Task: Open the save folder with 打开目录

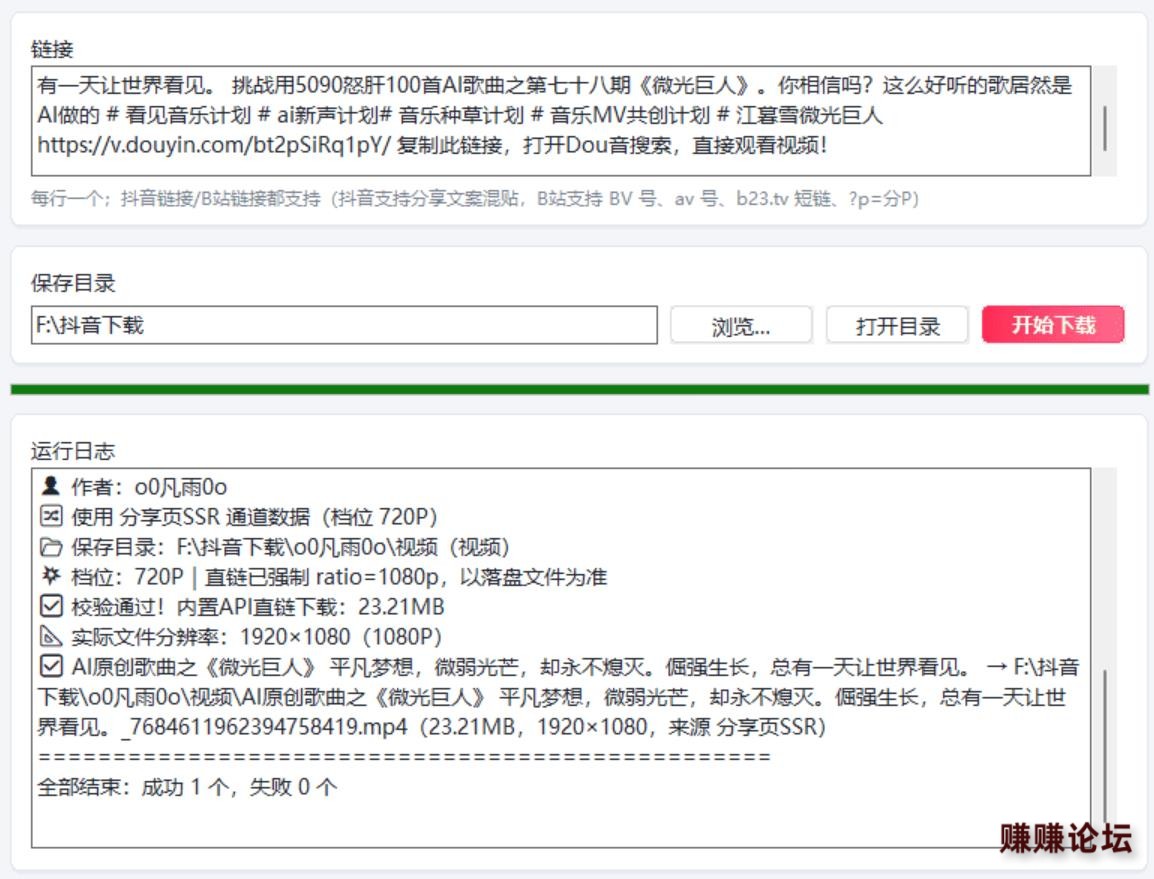Action: coord(897,325)
